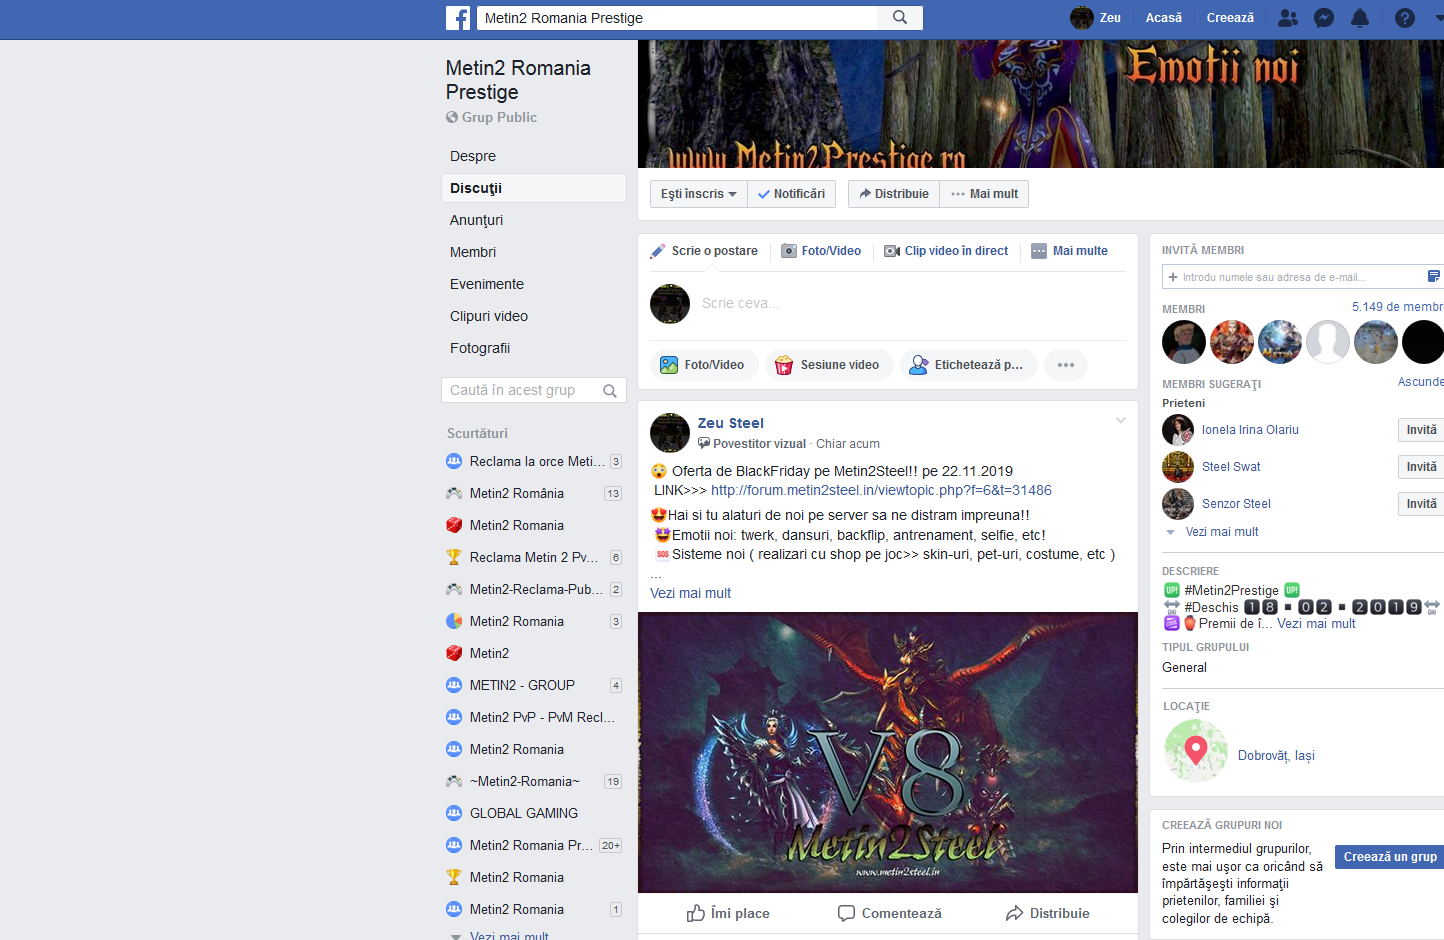Open METIN2 - GROUP shortcut
Screen dimensions: 1444x940
pos(533,685)
